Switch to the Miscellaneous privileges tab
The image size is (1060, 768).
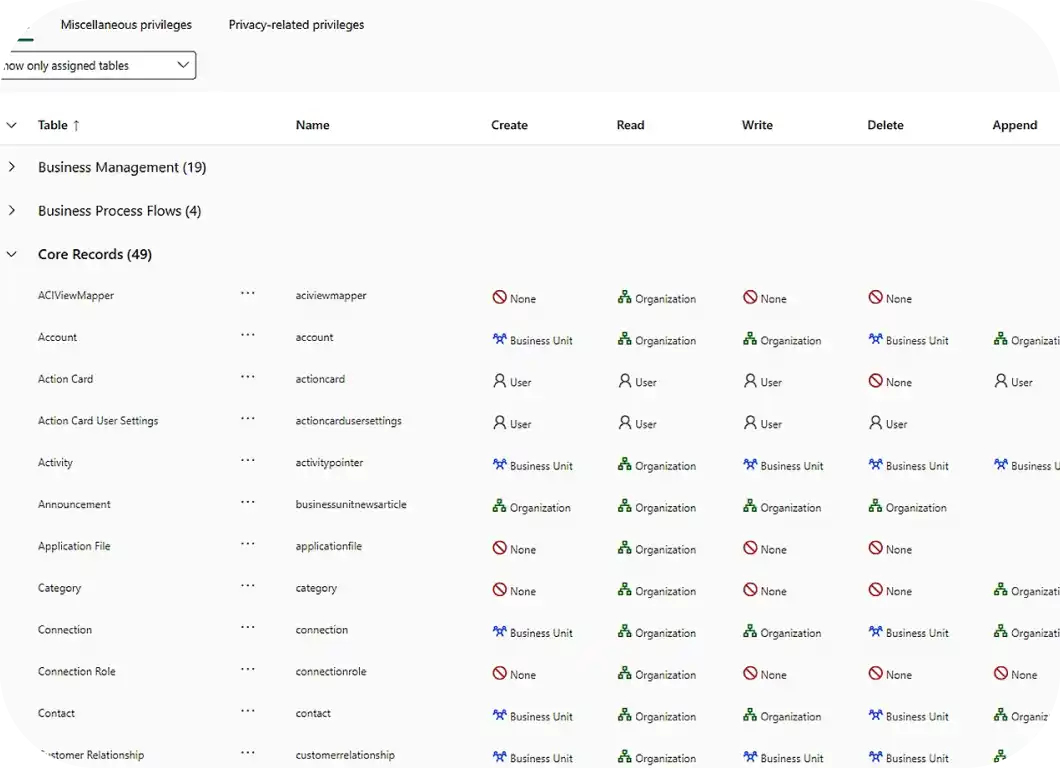click(x=126, y=25)
